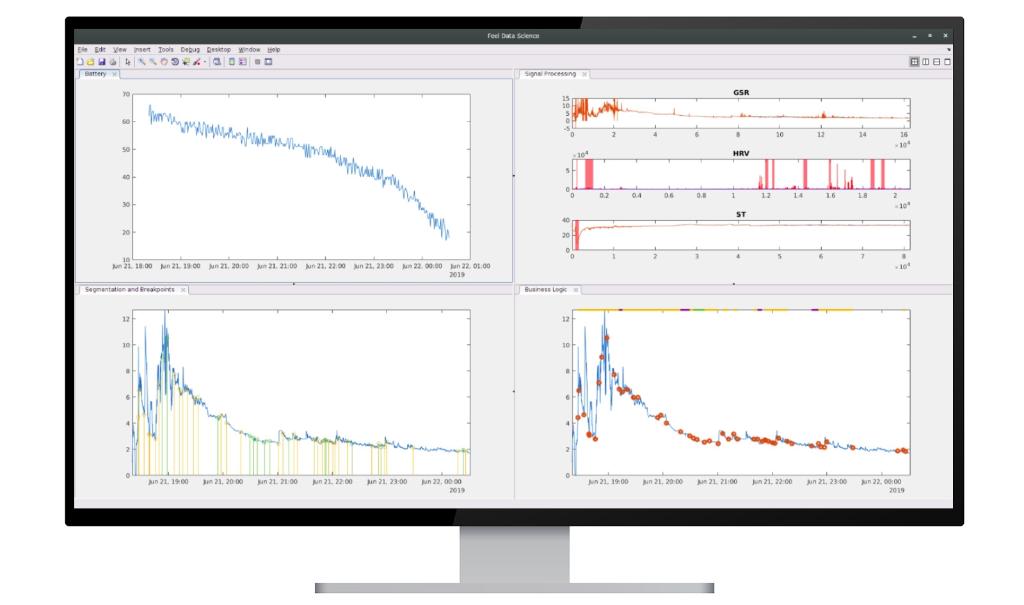Select the Zoom In tool
Viewport: 1024px width, 605px height.
click(x=141, y=62)
